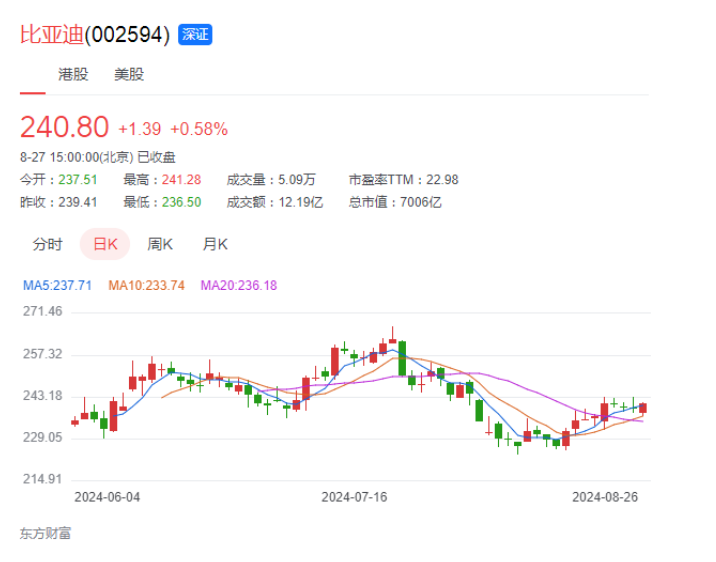Open the 比亚迪(002594) stock title
The height and width of the screenshot is (562, 716).
point(95,35)
